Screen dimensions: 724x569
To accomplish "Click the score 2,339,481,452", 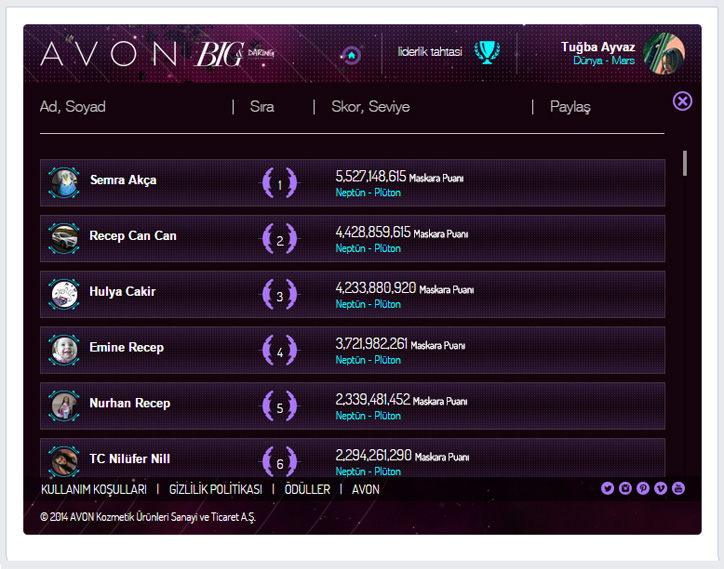I will point(373,400).
